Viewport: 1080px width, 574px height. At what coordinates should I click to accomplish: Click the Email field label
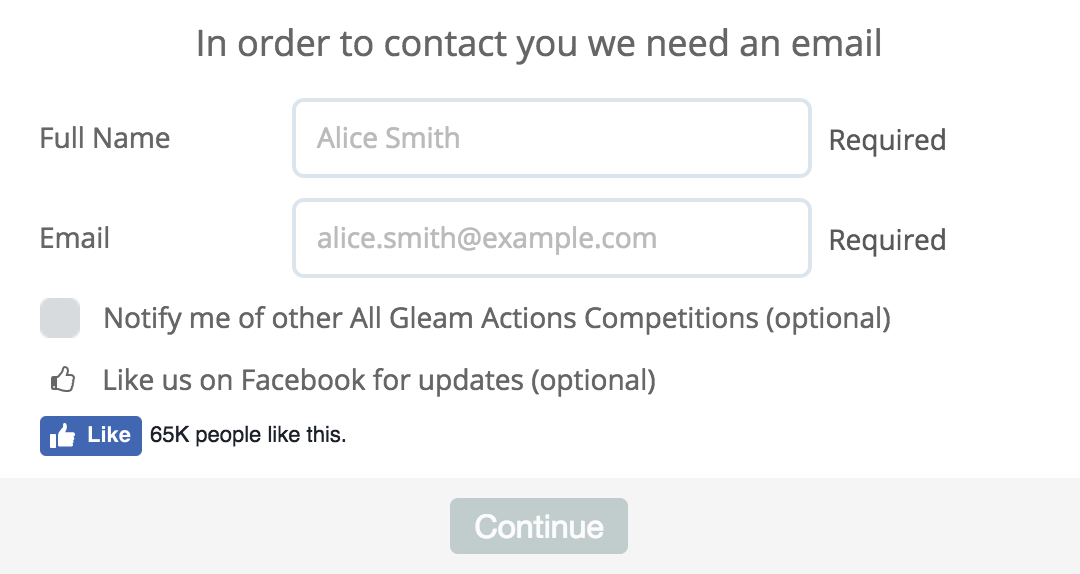(75, 238)
